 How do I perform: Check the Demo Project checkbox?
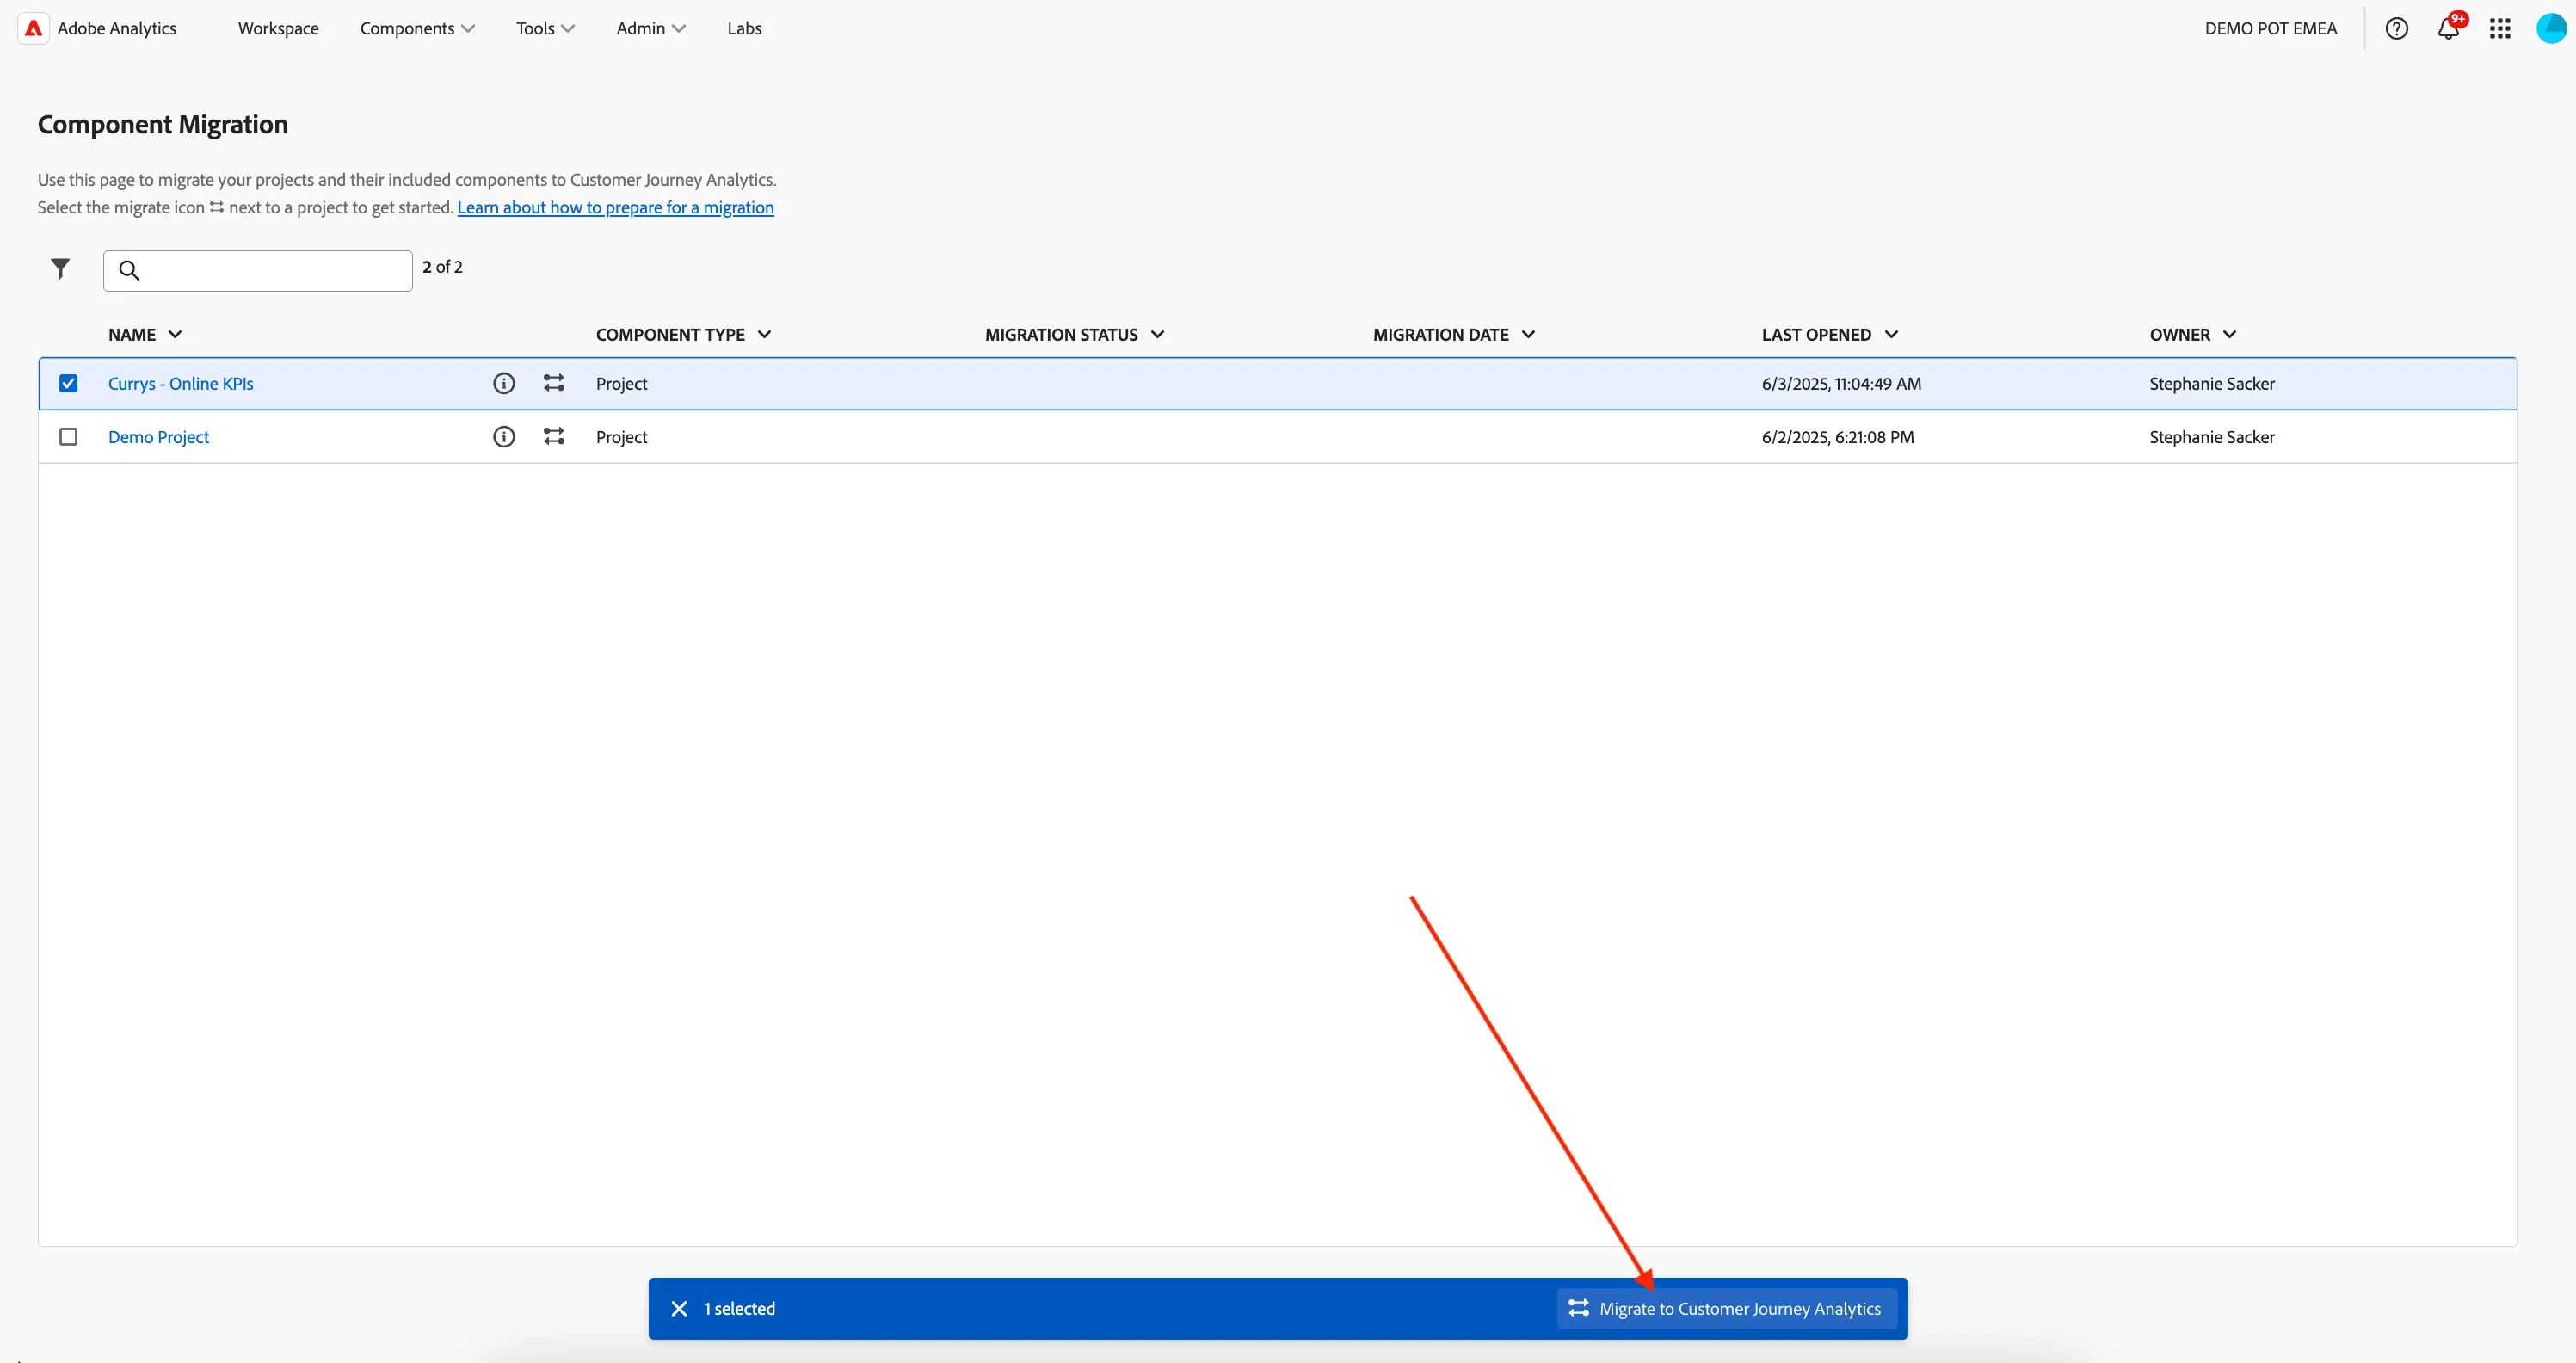pos(68,437)
